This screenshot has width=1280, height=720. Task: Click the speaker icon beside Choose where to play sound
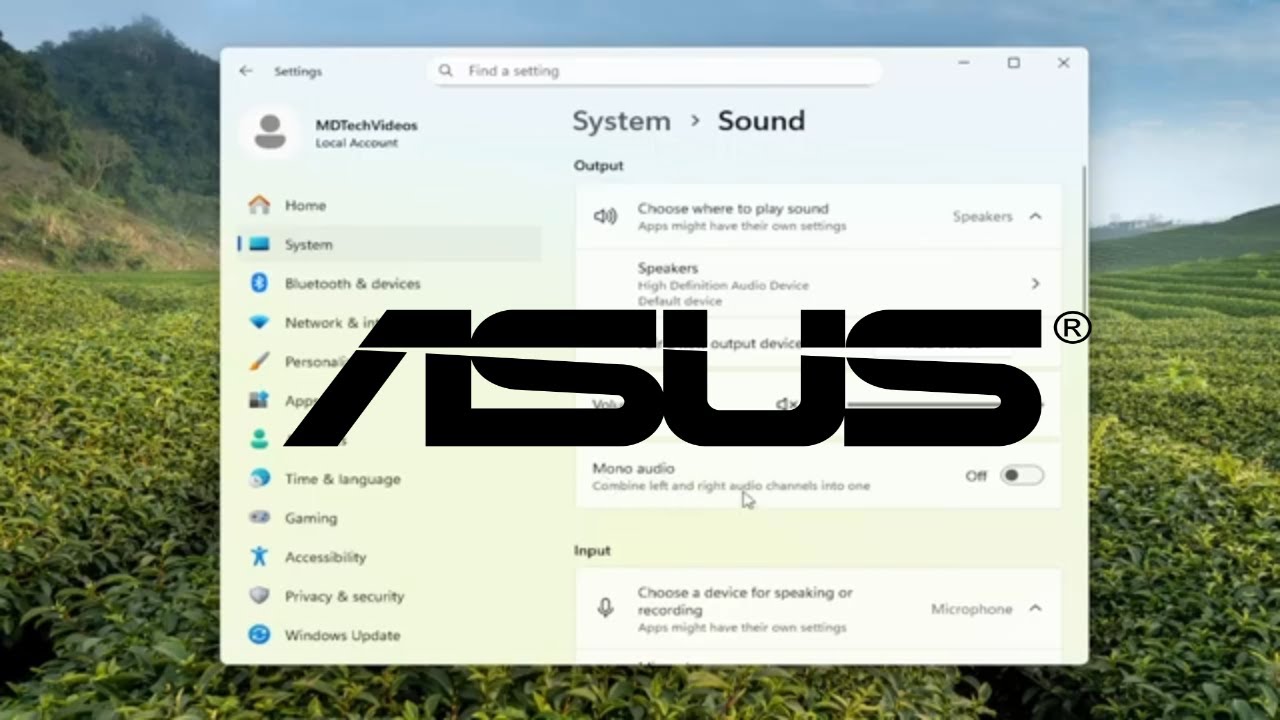(x=605, y=216)
